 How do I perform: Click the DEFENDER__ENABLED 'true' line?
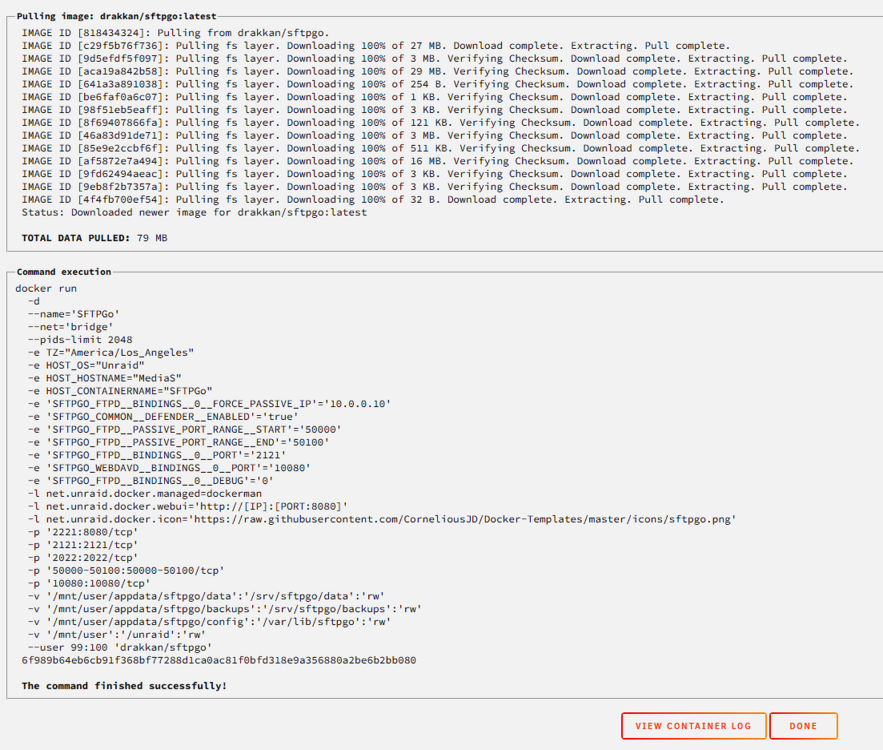[163, 417]
